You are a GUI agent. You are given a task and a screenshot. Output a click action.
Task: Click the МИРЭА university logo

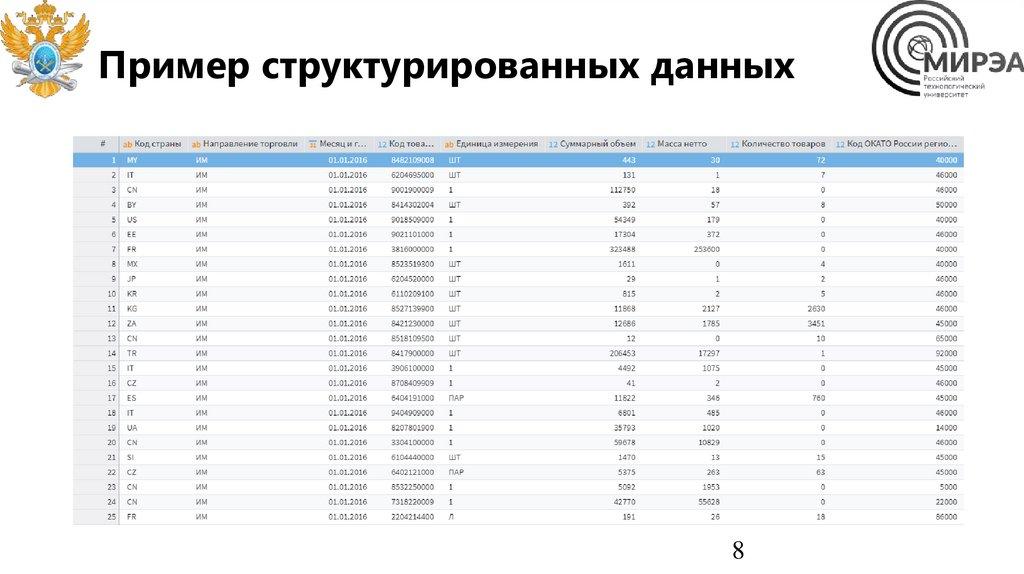pos(945,60)
